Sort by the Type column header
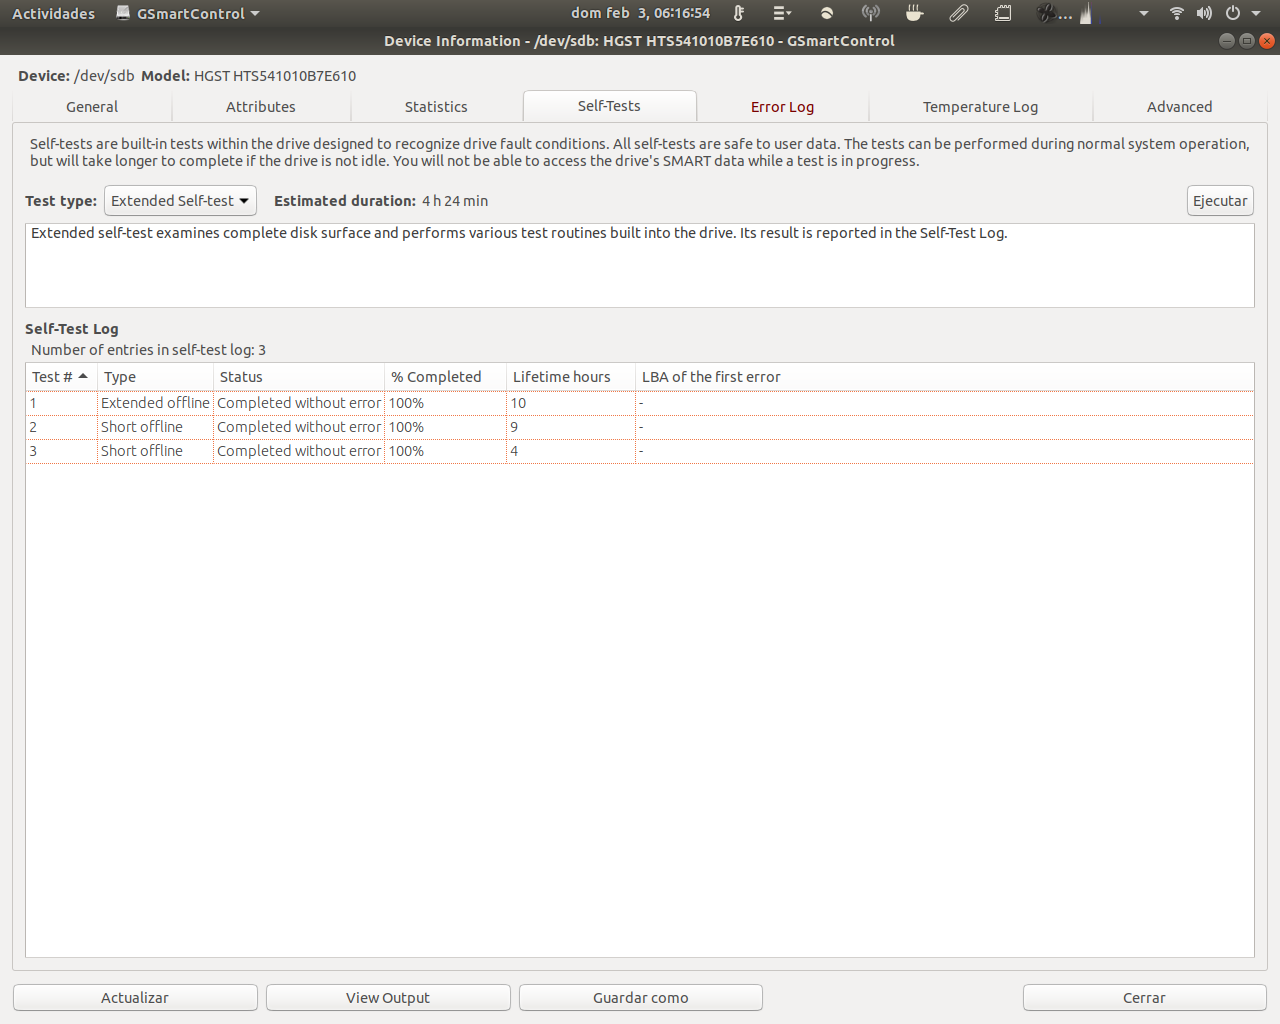Image resolution: width=1280 pixels, height=1024 pixels. tap(155, 377)
